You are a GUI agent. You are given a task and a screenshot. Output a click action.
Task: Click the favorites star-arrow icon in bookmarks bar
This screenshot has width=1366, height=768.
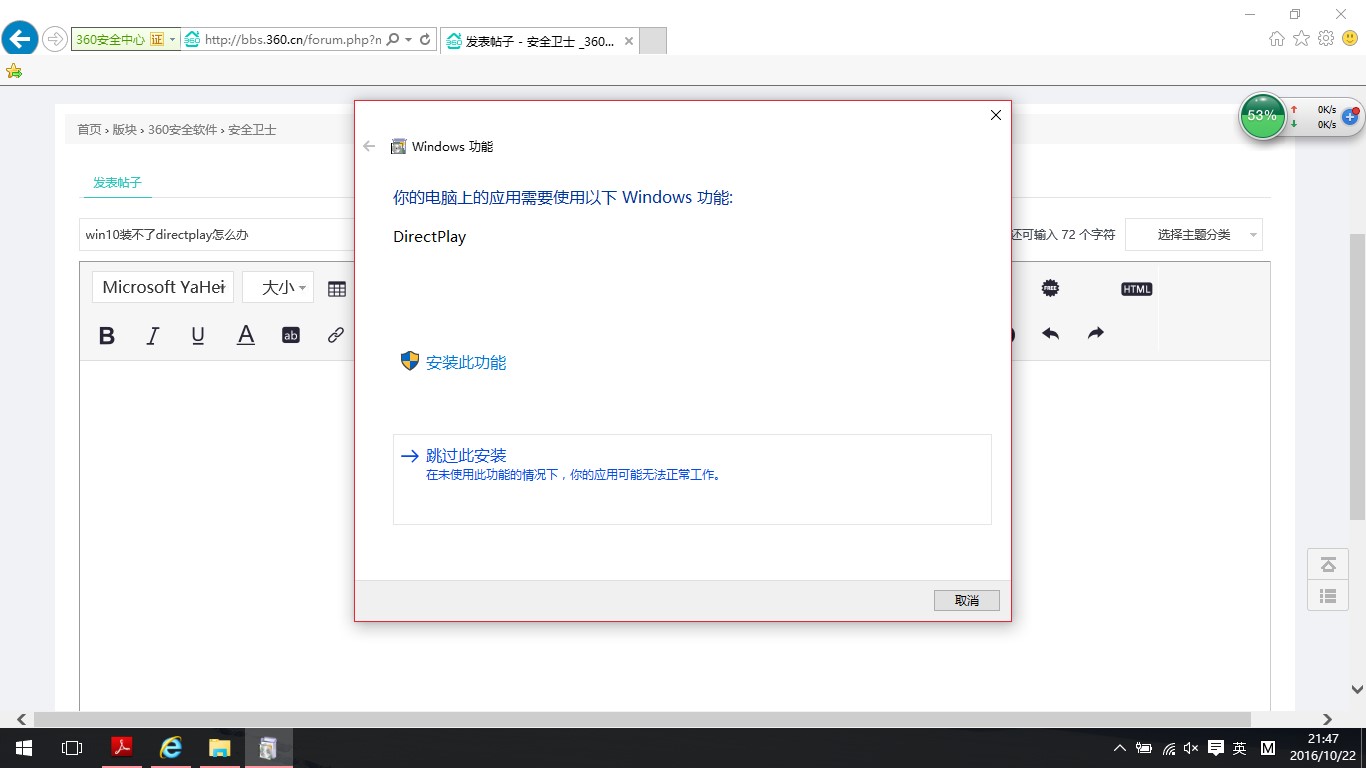(x=14, y=71)
